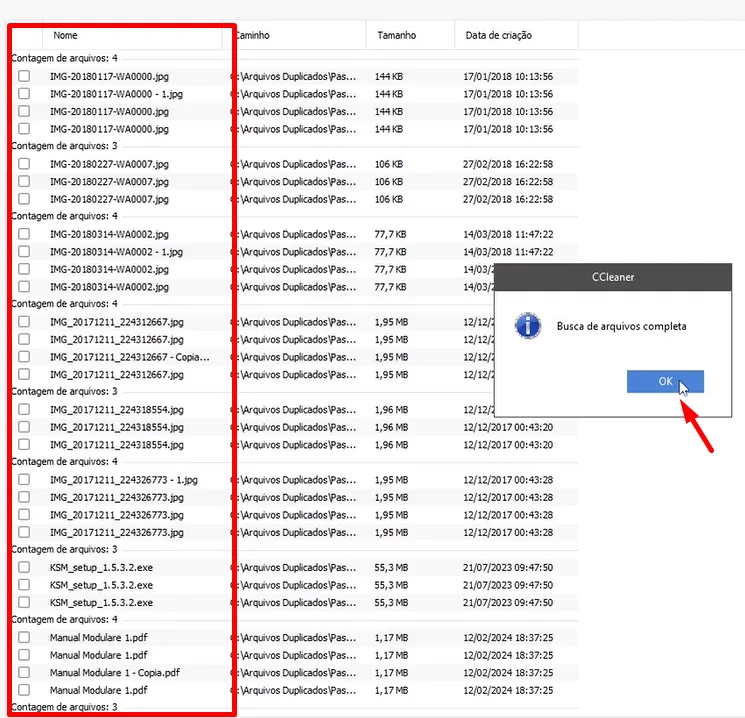The height and width of the screenshot is (718, 745).
Task: Sort list by Caminho column header
Action: [x=252, y=35]
